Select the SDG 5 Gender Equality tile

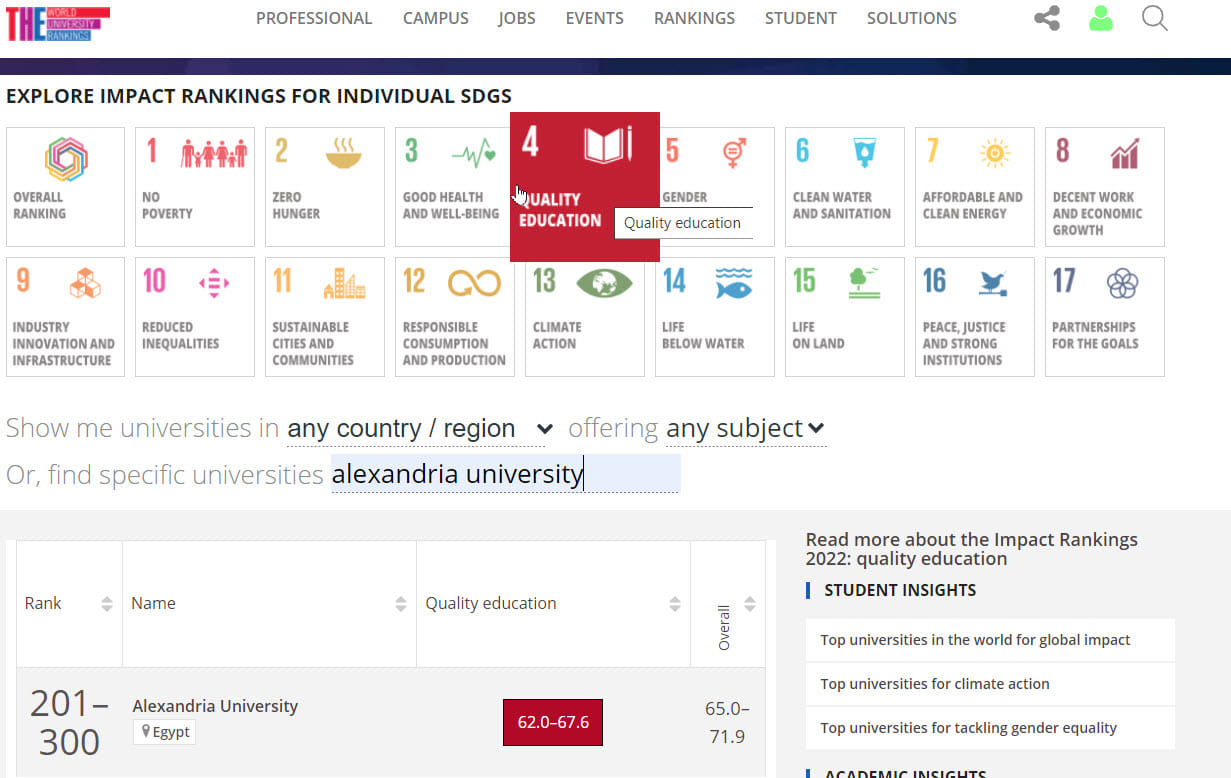tap(714, 187)
